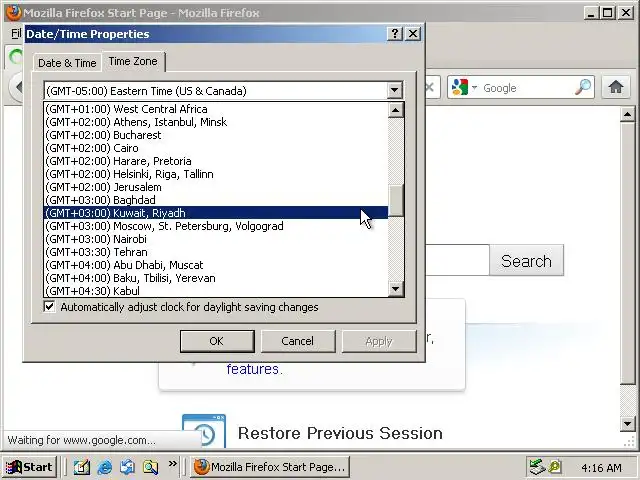Open the Windows Start menu
The height and width of the screenshot is (480, 640).
(29, 467)
